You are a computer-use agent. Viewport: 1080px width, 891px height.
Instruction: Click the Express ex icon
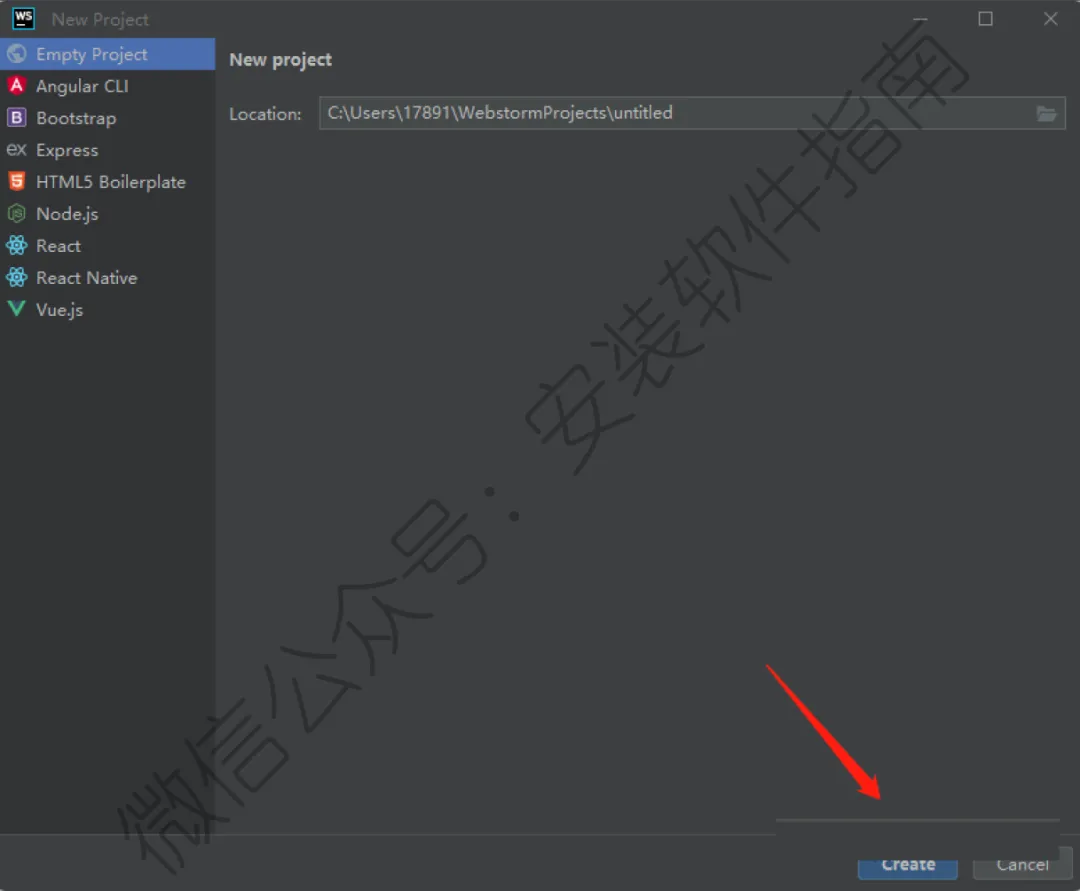17,149
